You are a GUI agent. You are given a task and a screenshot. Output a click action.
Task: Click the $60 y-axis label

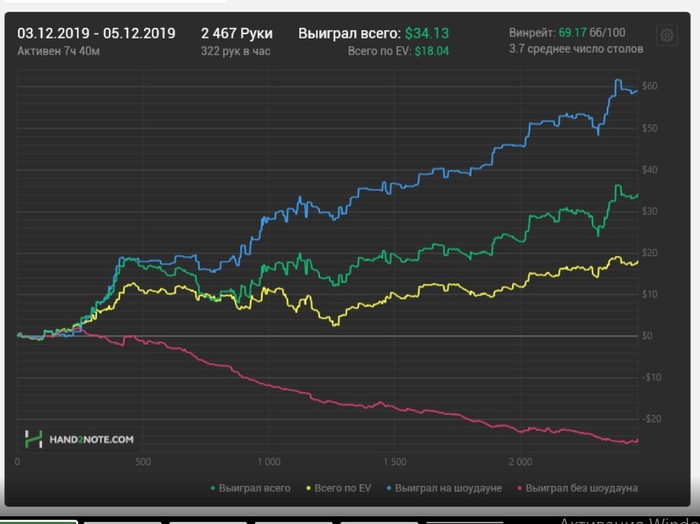point(650,86)
